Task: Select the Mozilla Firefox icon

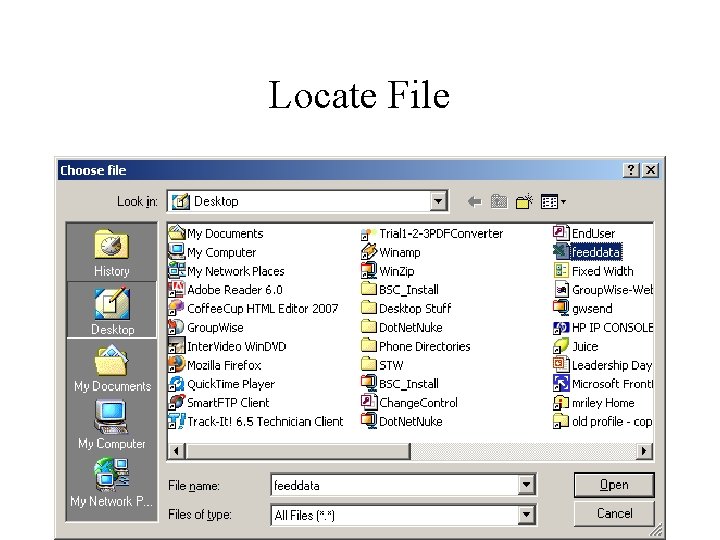Action: [x=176, y=365]
